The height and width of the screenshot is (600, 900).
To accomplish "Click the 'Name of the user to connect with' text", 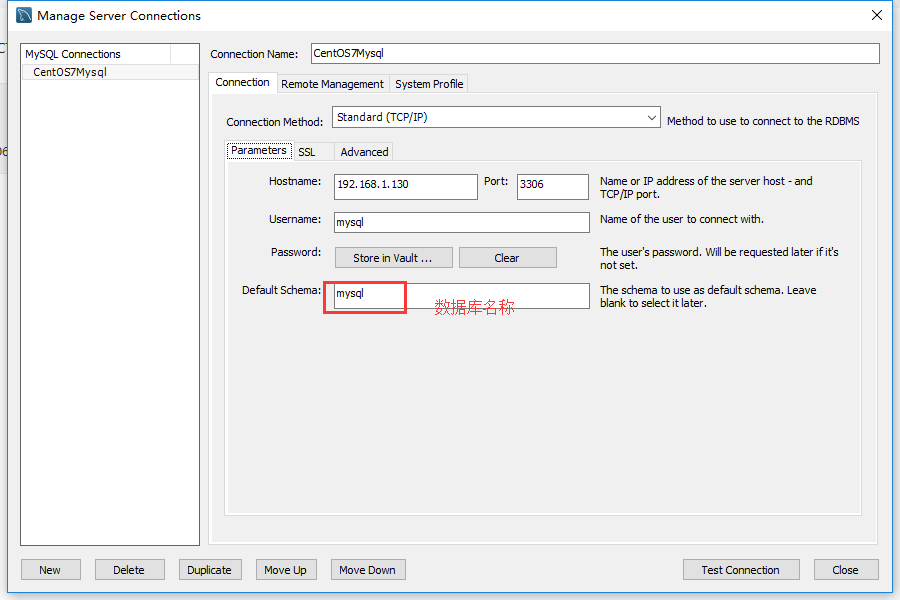I will 681,219.
